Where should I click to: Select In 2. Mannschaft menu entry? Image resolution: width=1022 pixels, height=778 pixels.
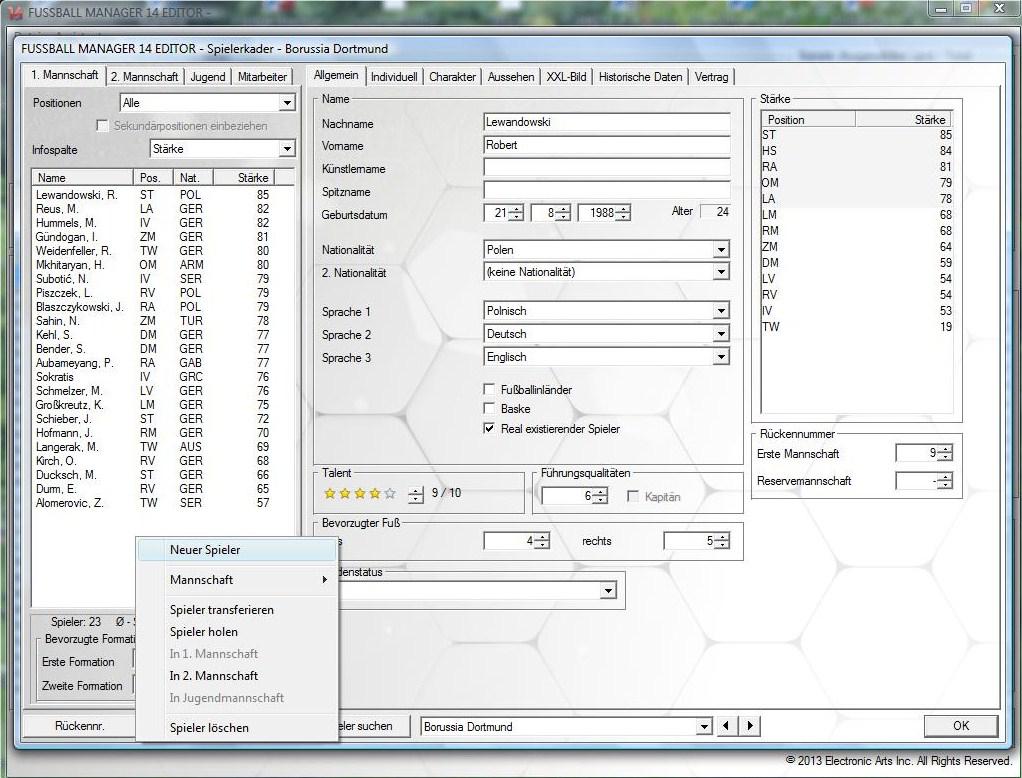(237, 676)
